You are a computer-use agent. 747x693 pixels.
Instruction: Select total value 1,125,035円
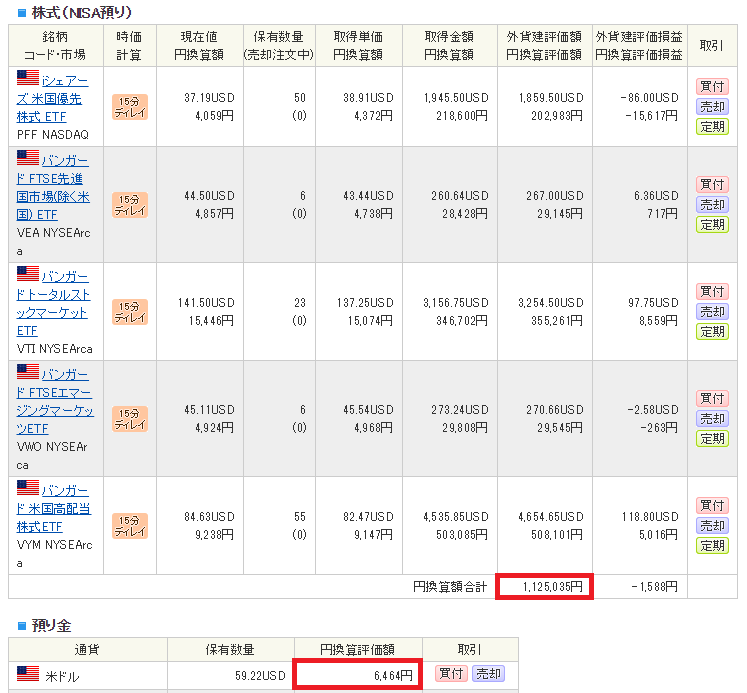click(x=552, y=587)
